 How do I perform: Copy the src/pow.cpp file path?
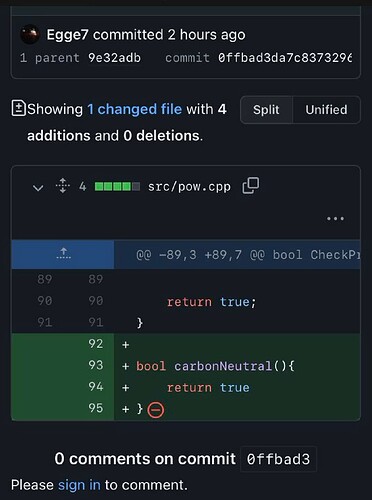tap(250, 186)
